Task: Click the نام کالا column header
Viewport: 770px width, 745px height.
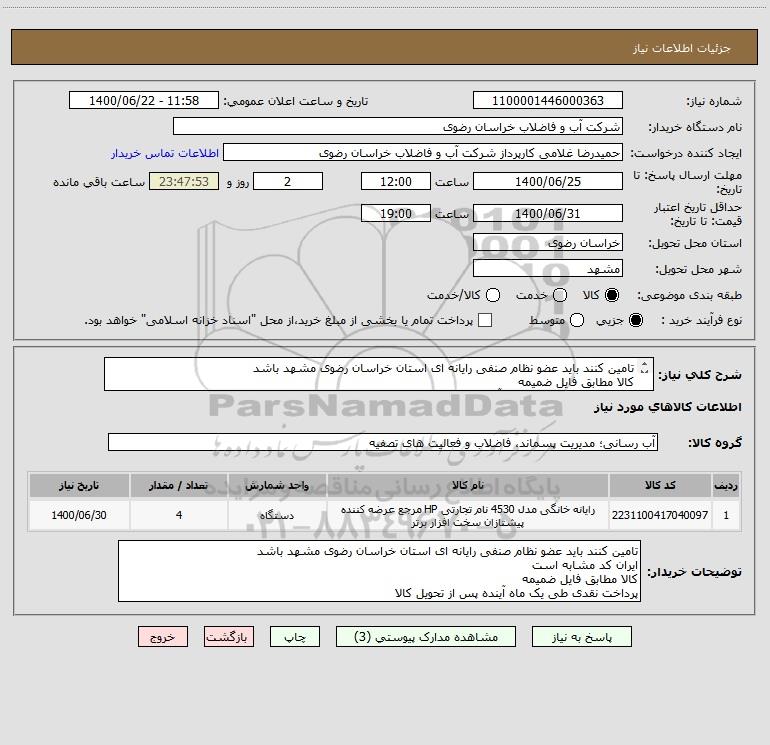Action: (468, 485)
